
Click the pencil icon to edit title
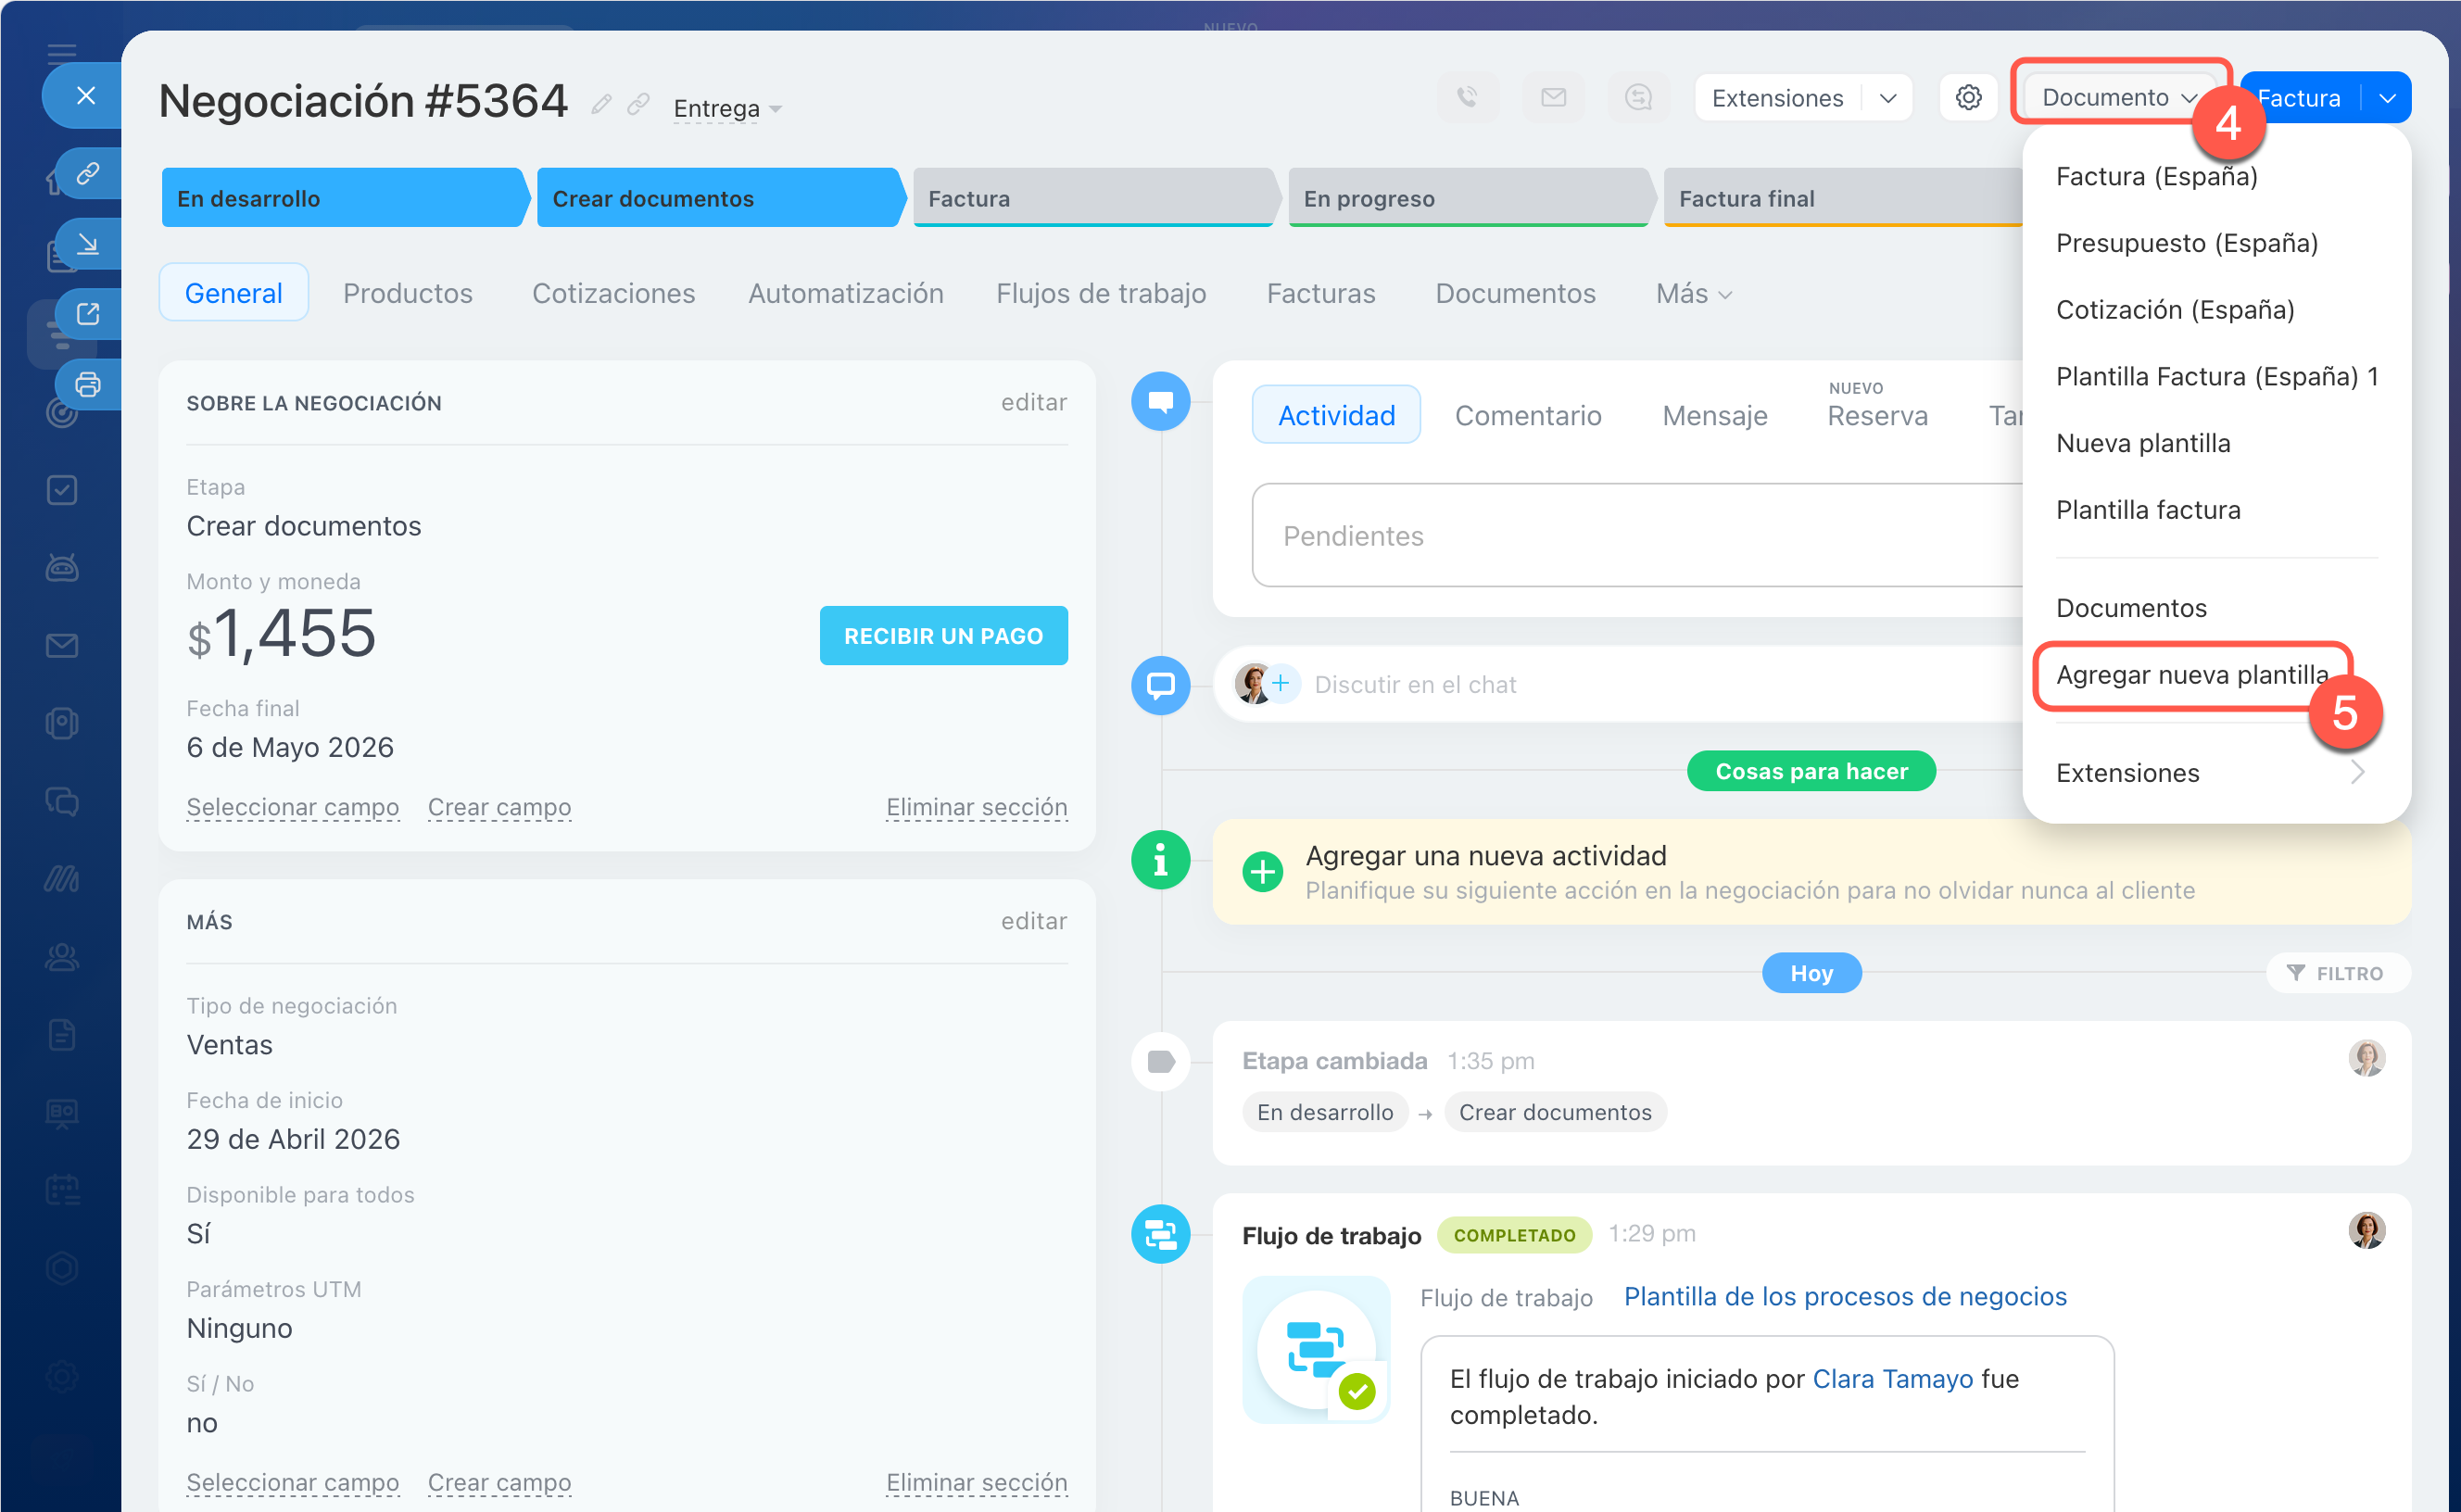click(601, 104)
